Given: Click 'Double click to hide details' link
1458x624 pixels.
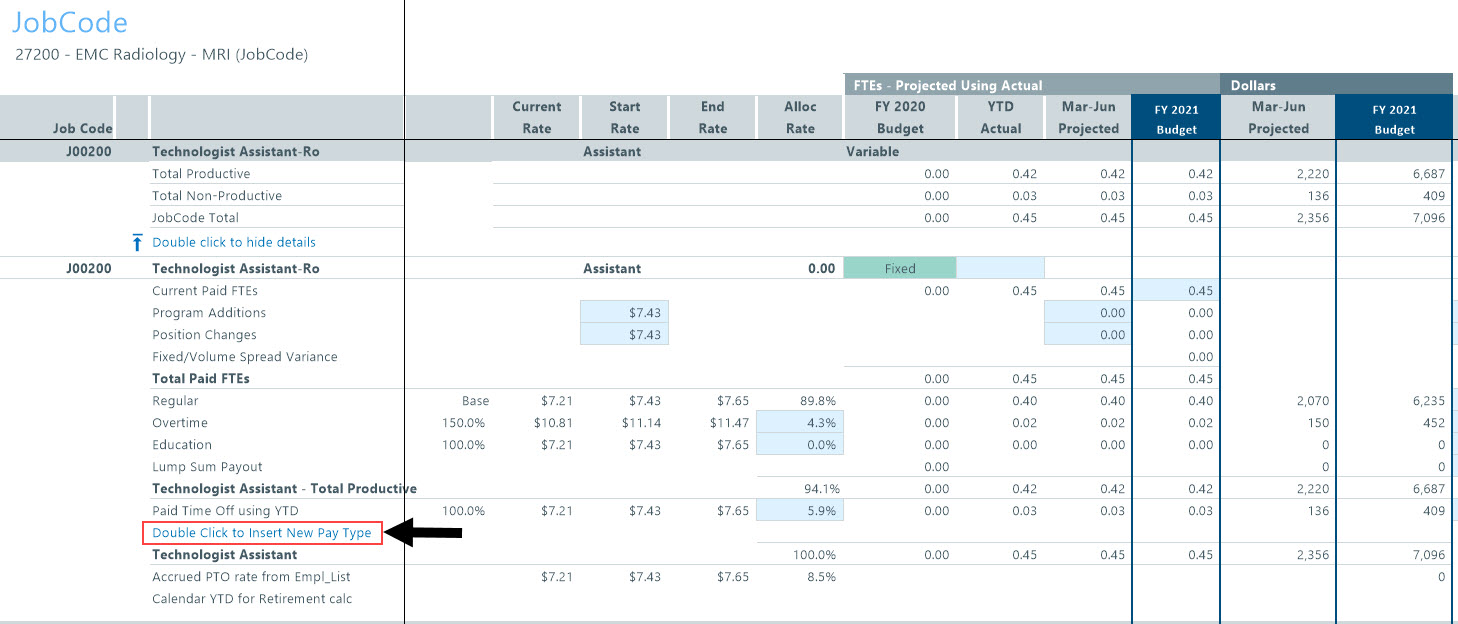Looking at the screenshot, I should point(233,242).
